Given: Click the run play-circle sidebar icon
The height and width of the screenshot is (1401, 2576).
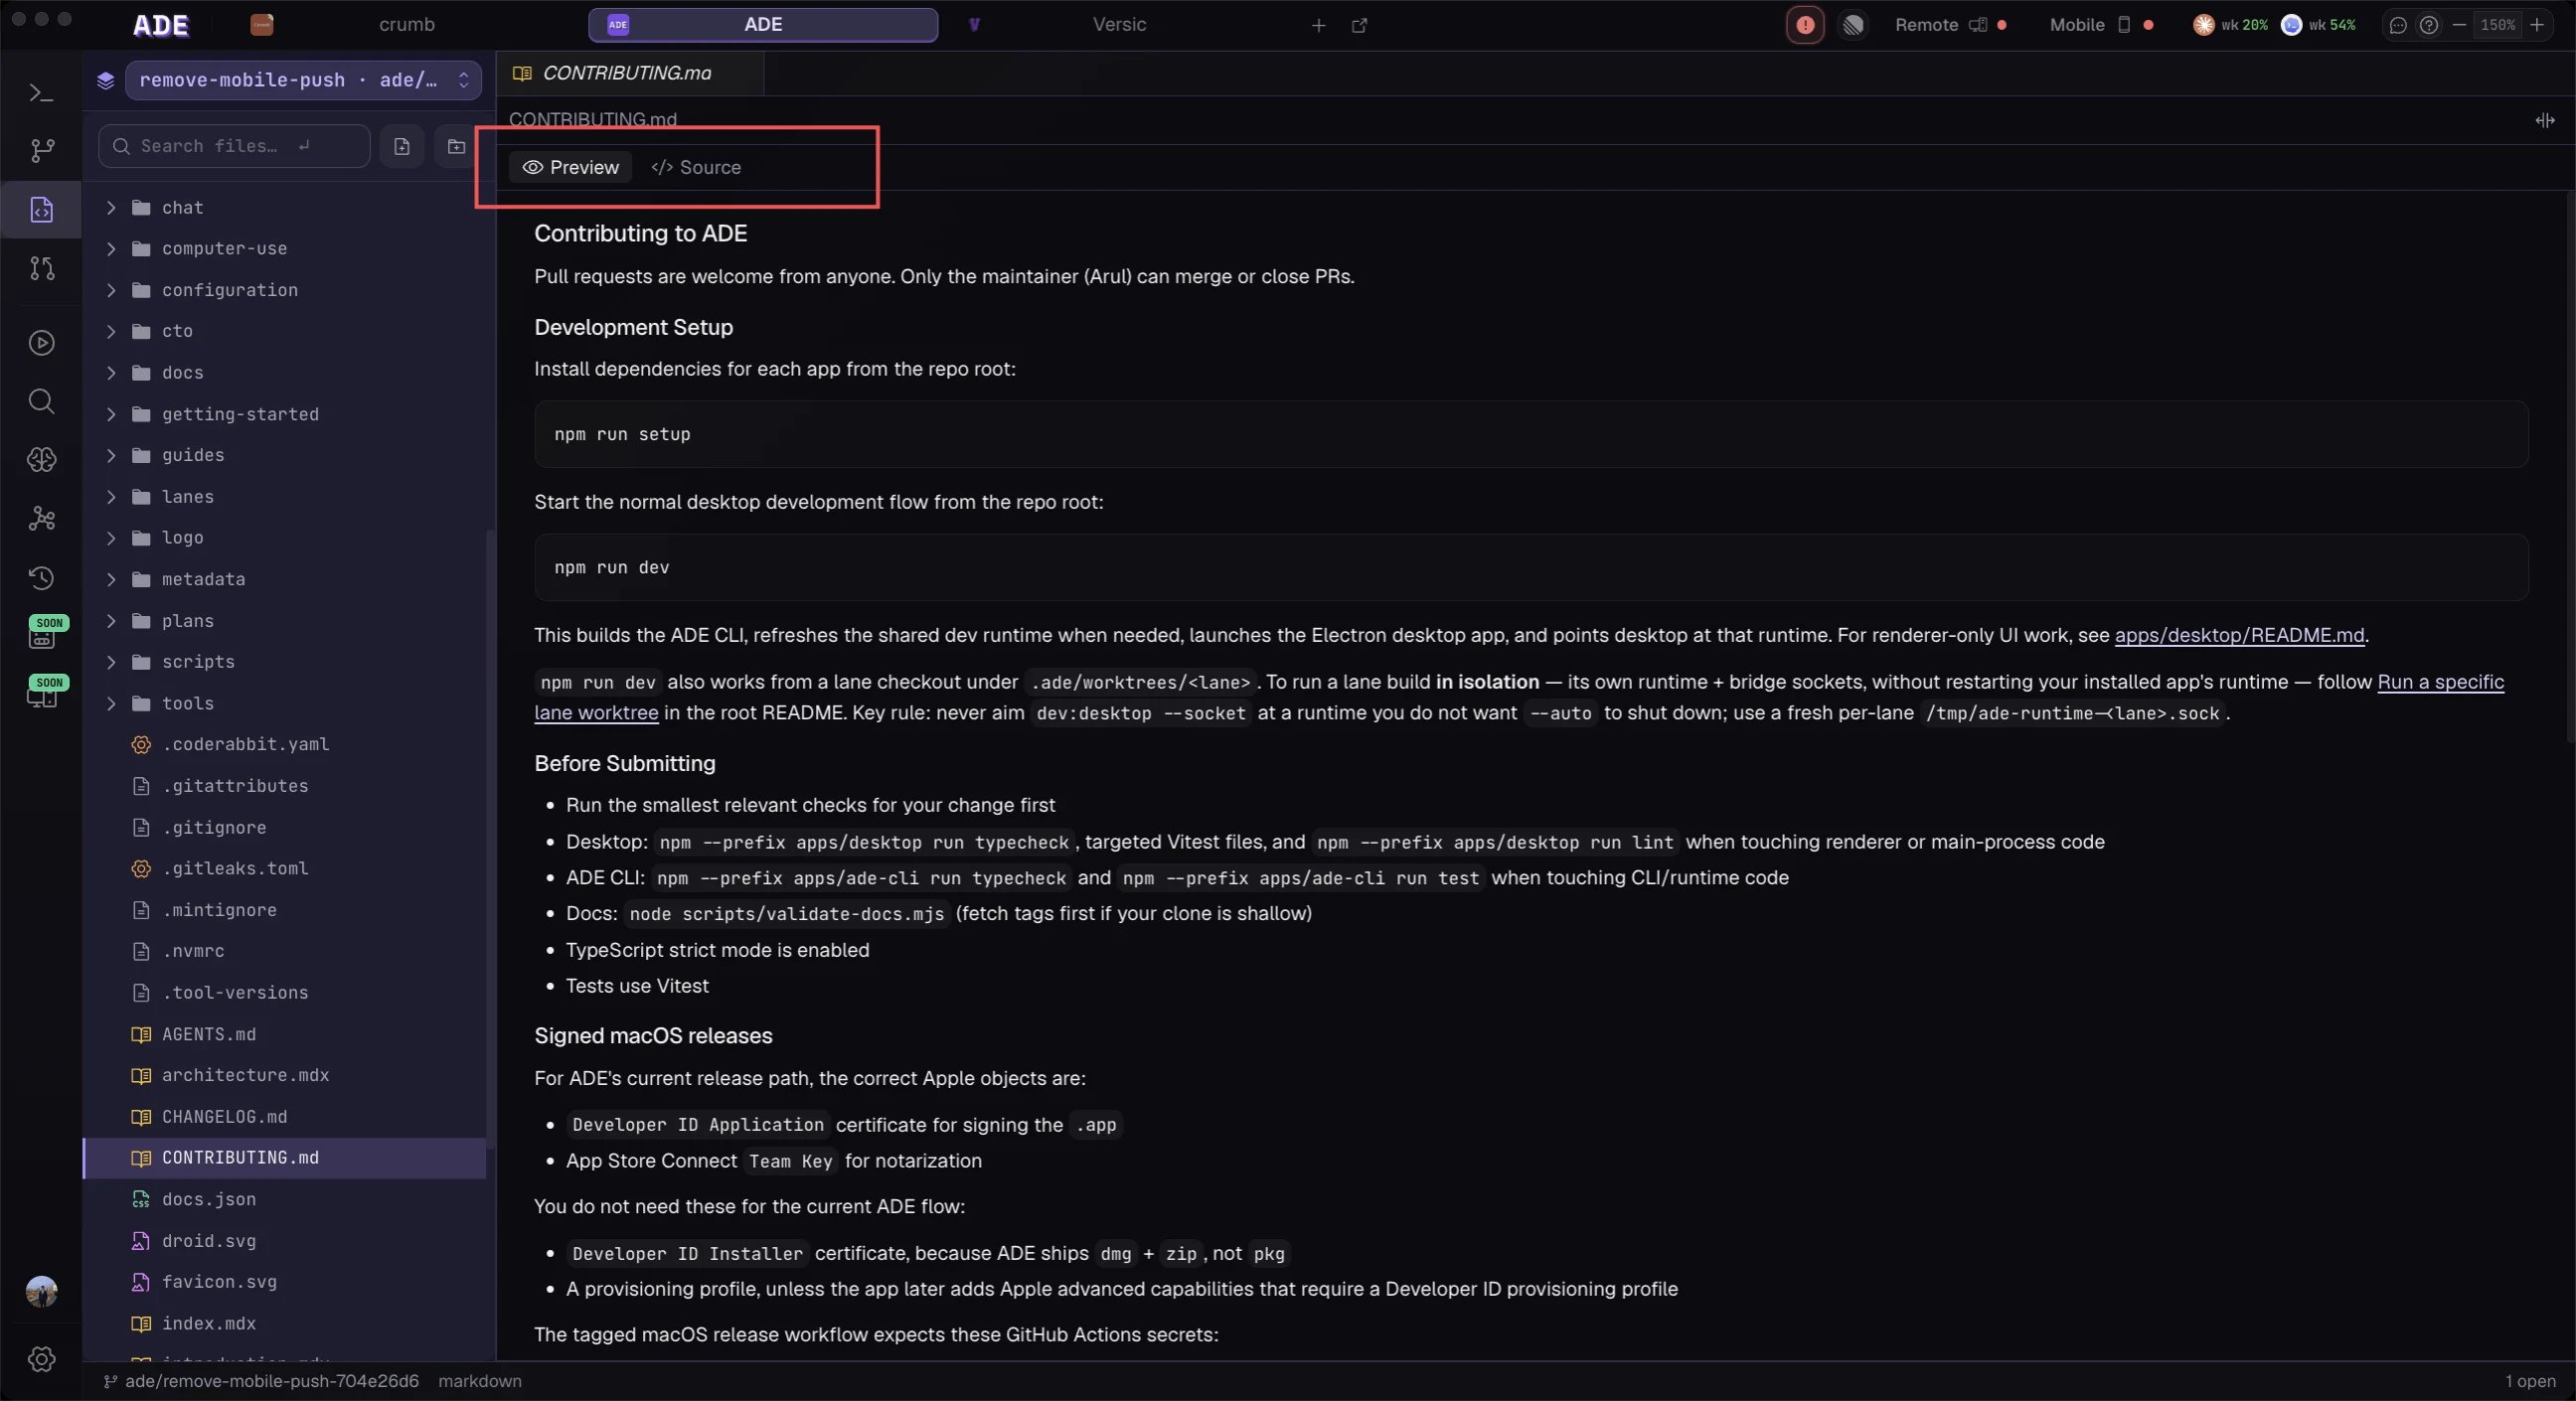Looking at the screenshot, I should pyautogui.click(x=41, y=343).
